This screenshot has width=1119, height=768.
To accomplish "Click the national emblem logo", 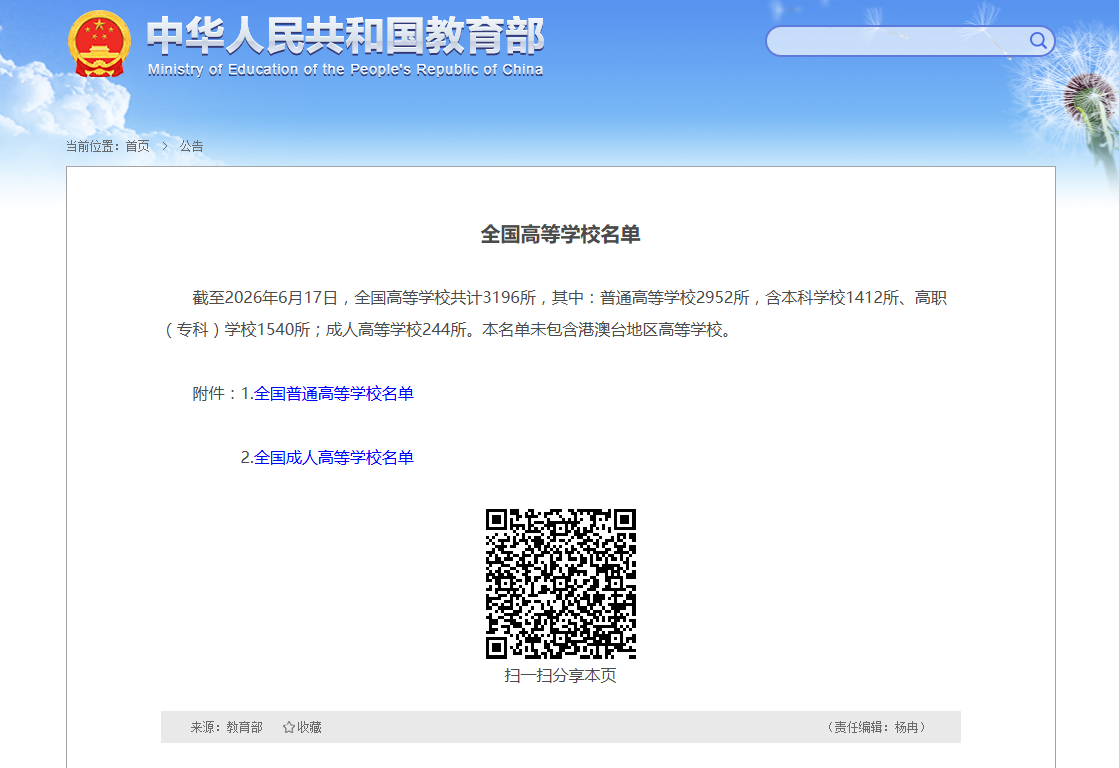I will point(99,44).
